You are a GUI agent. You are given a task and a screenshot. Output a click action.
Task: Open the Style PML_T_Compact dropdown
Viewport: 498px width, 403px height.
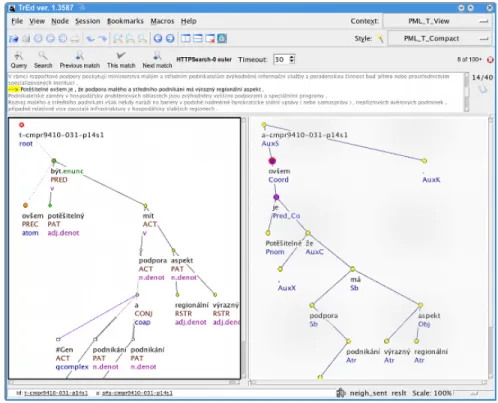[440, 39]
